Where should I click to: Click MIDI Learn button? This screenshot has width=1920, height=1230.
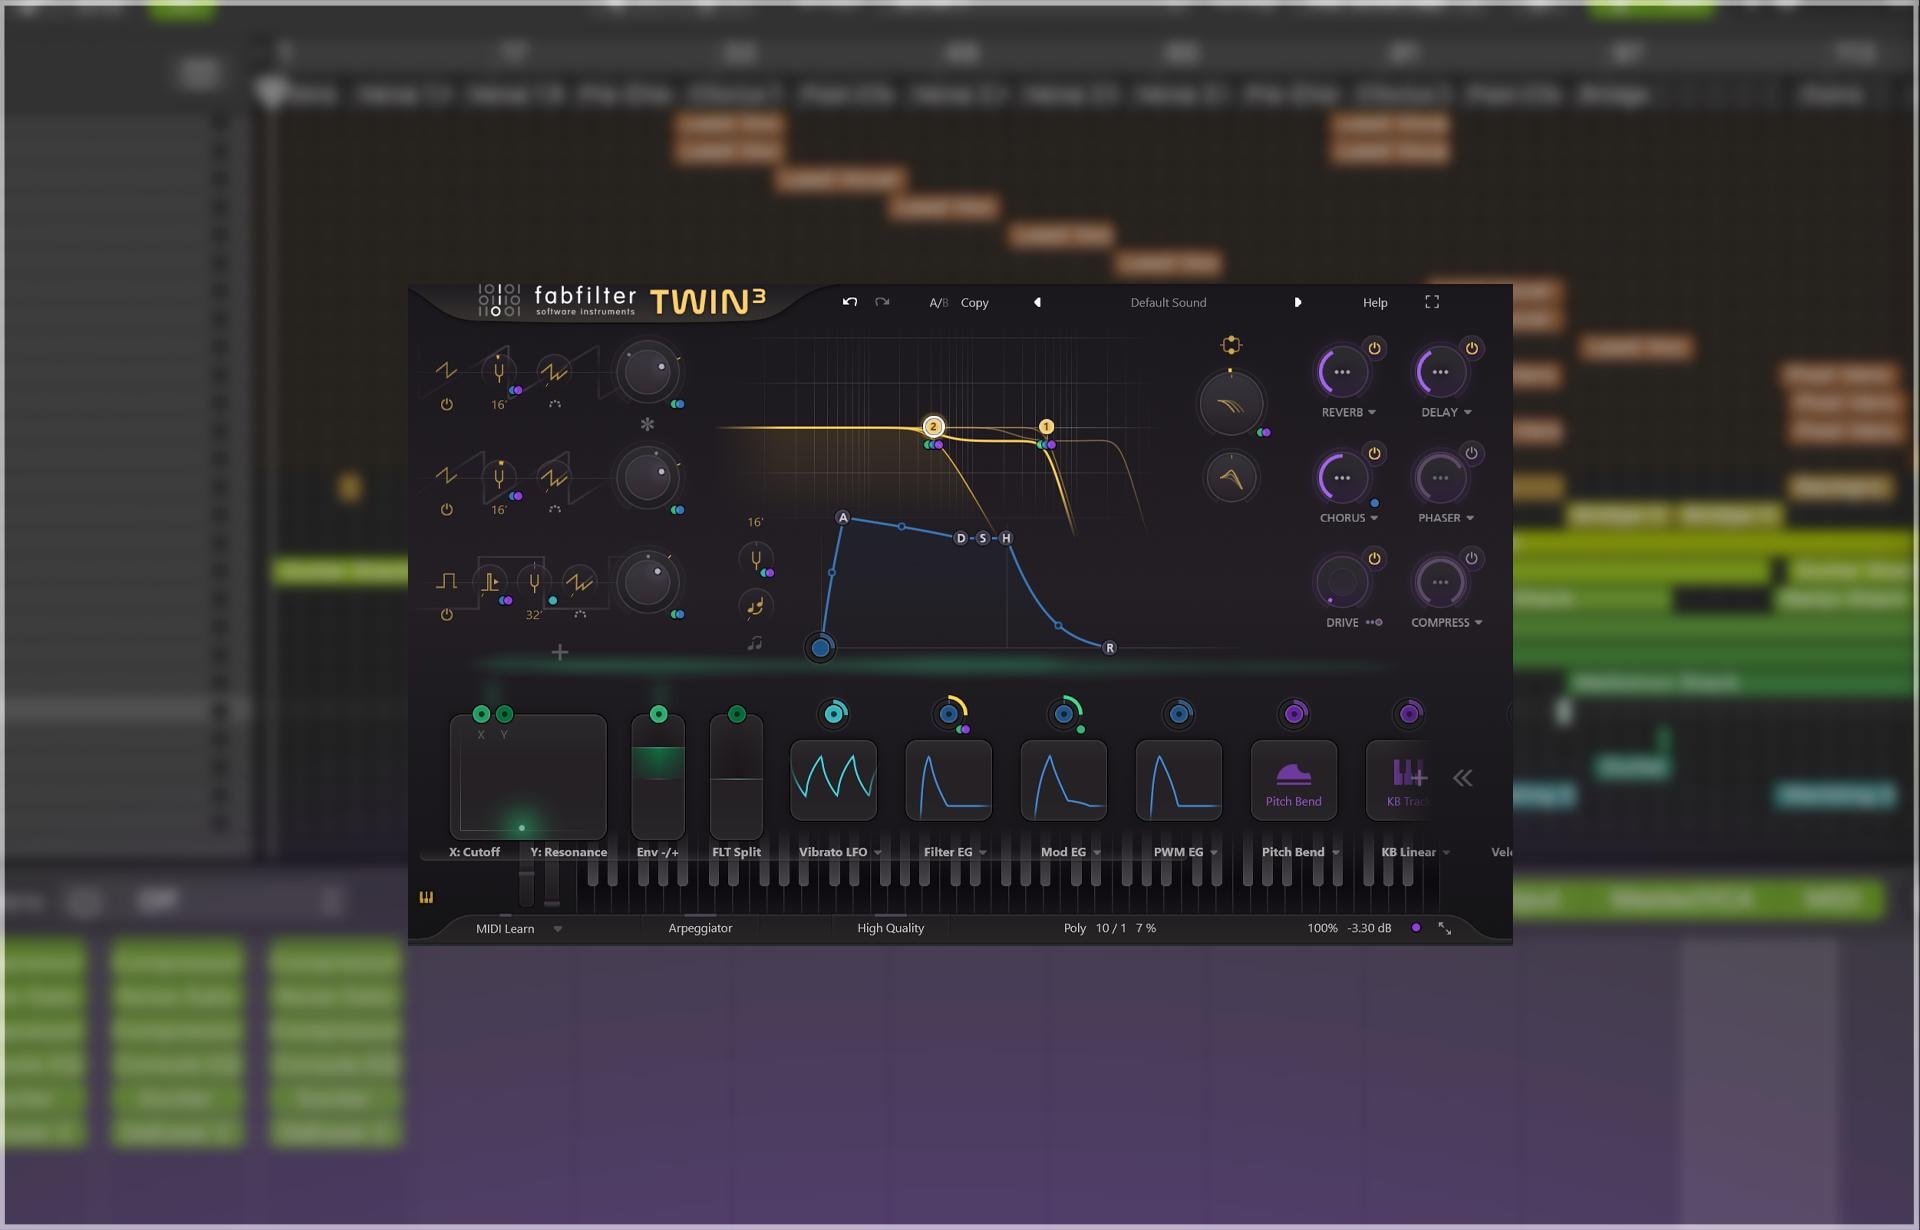click(x=505, y=929)
